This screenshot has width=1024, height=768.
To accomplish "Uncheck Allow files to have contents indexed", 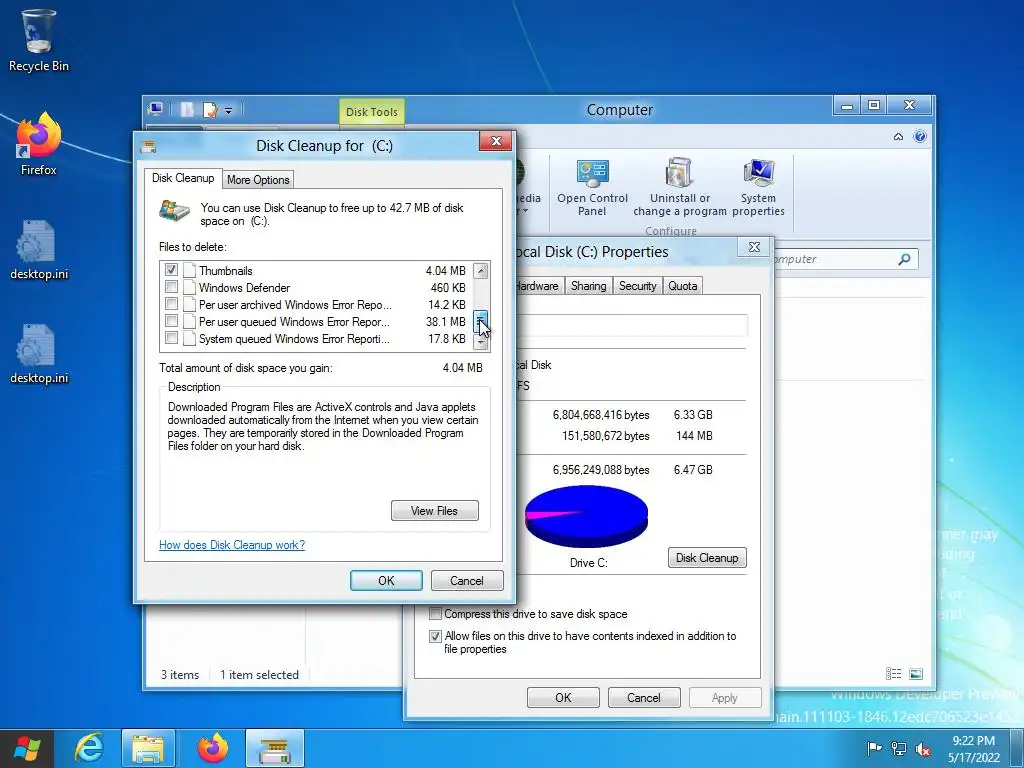I will [x=435, y=636].
